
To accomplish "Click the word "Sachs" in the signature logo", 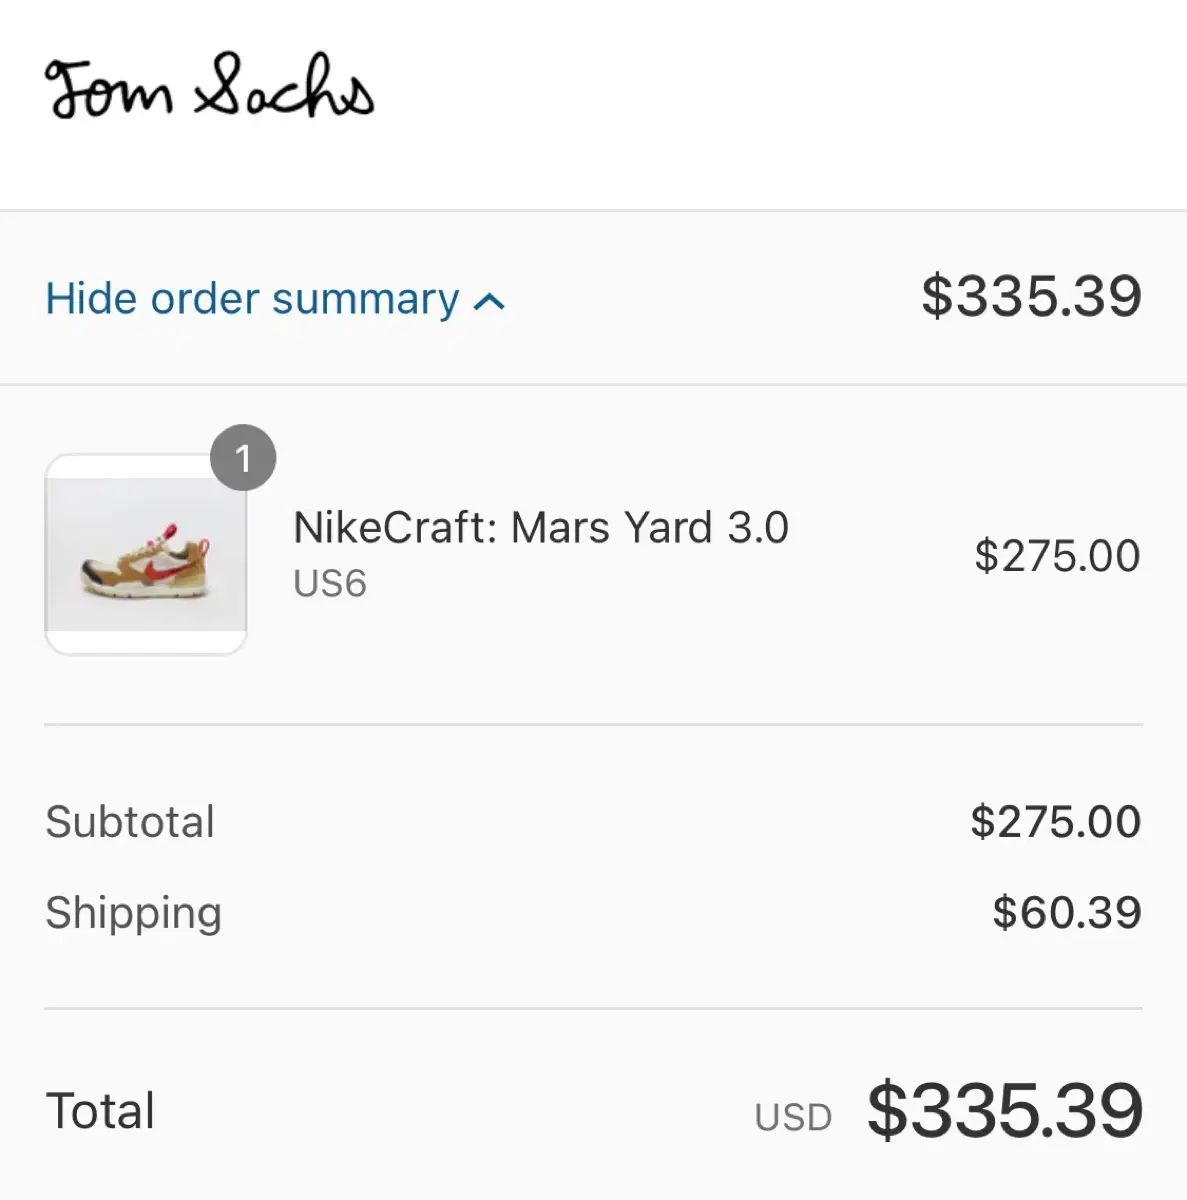I will point(285,88).
